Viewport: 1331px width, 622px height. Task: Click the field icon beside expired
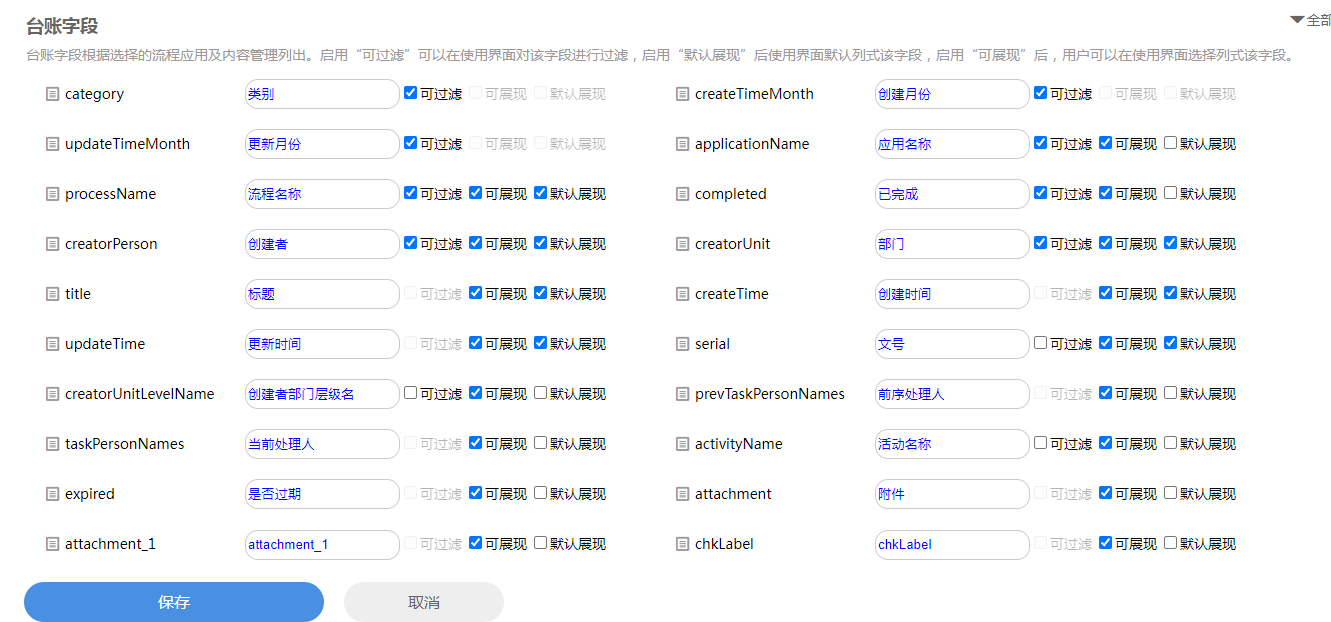(x=53, y=494)
